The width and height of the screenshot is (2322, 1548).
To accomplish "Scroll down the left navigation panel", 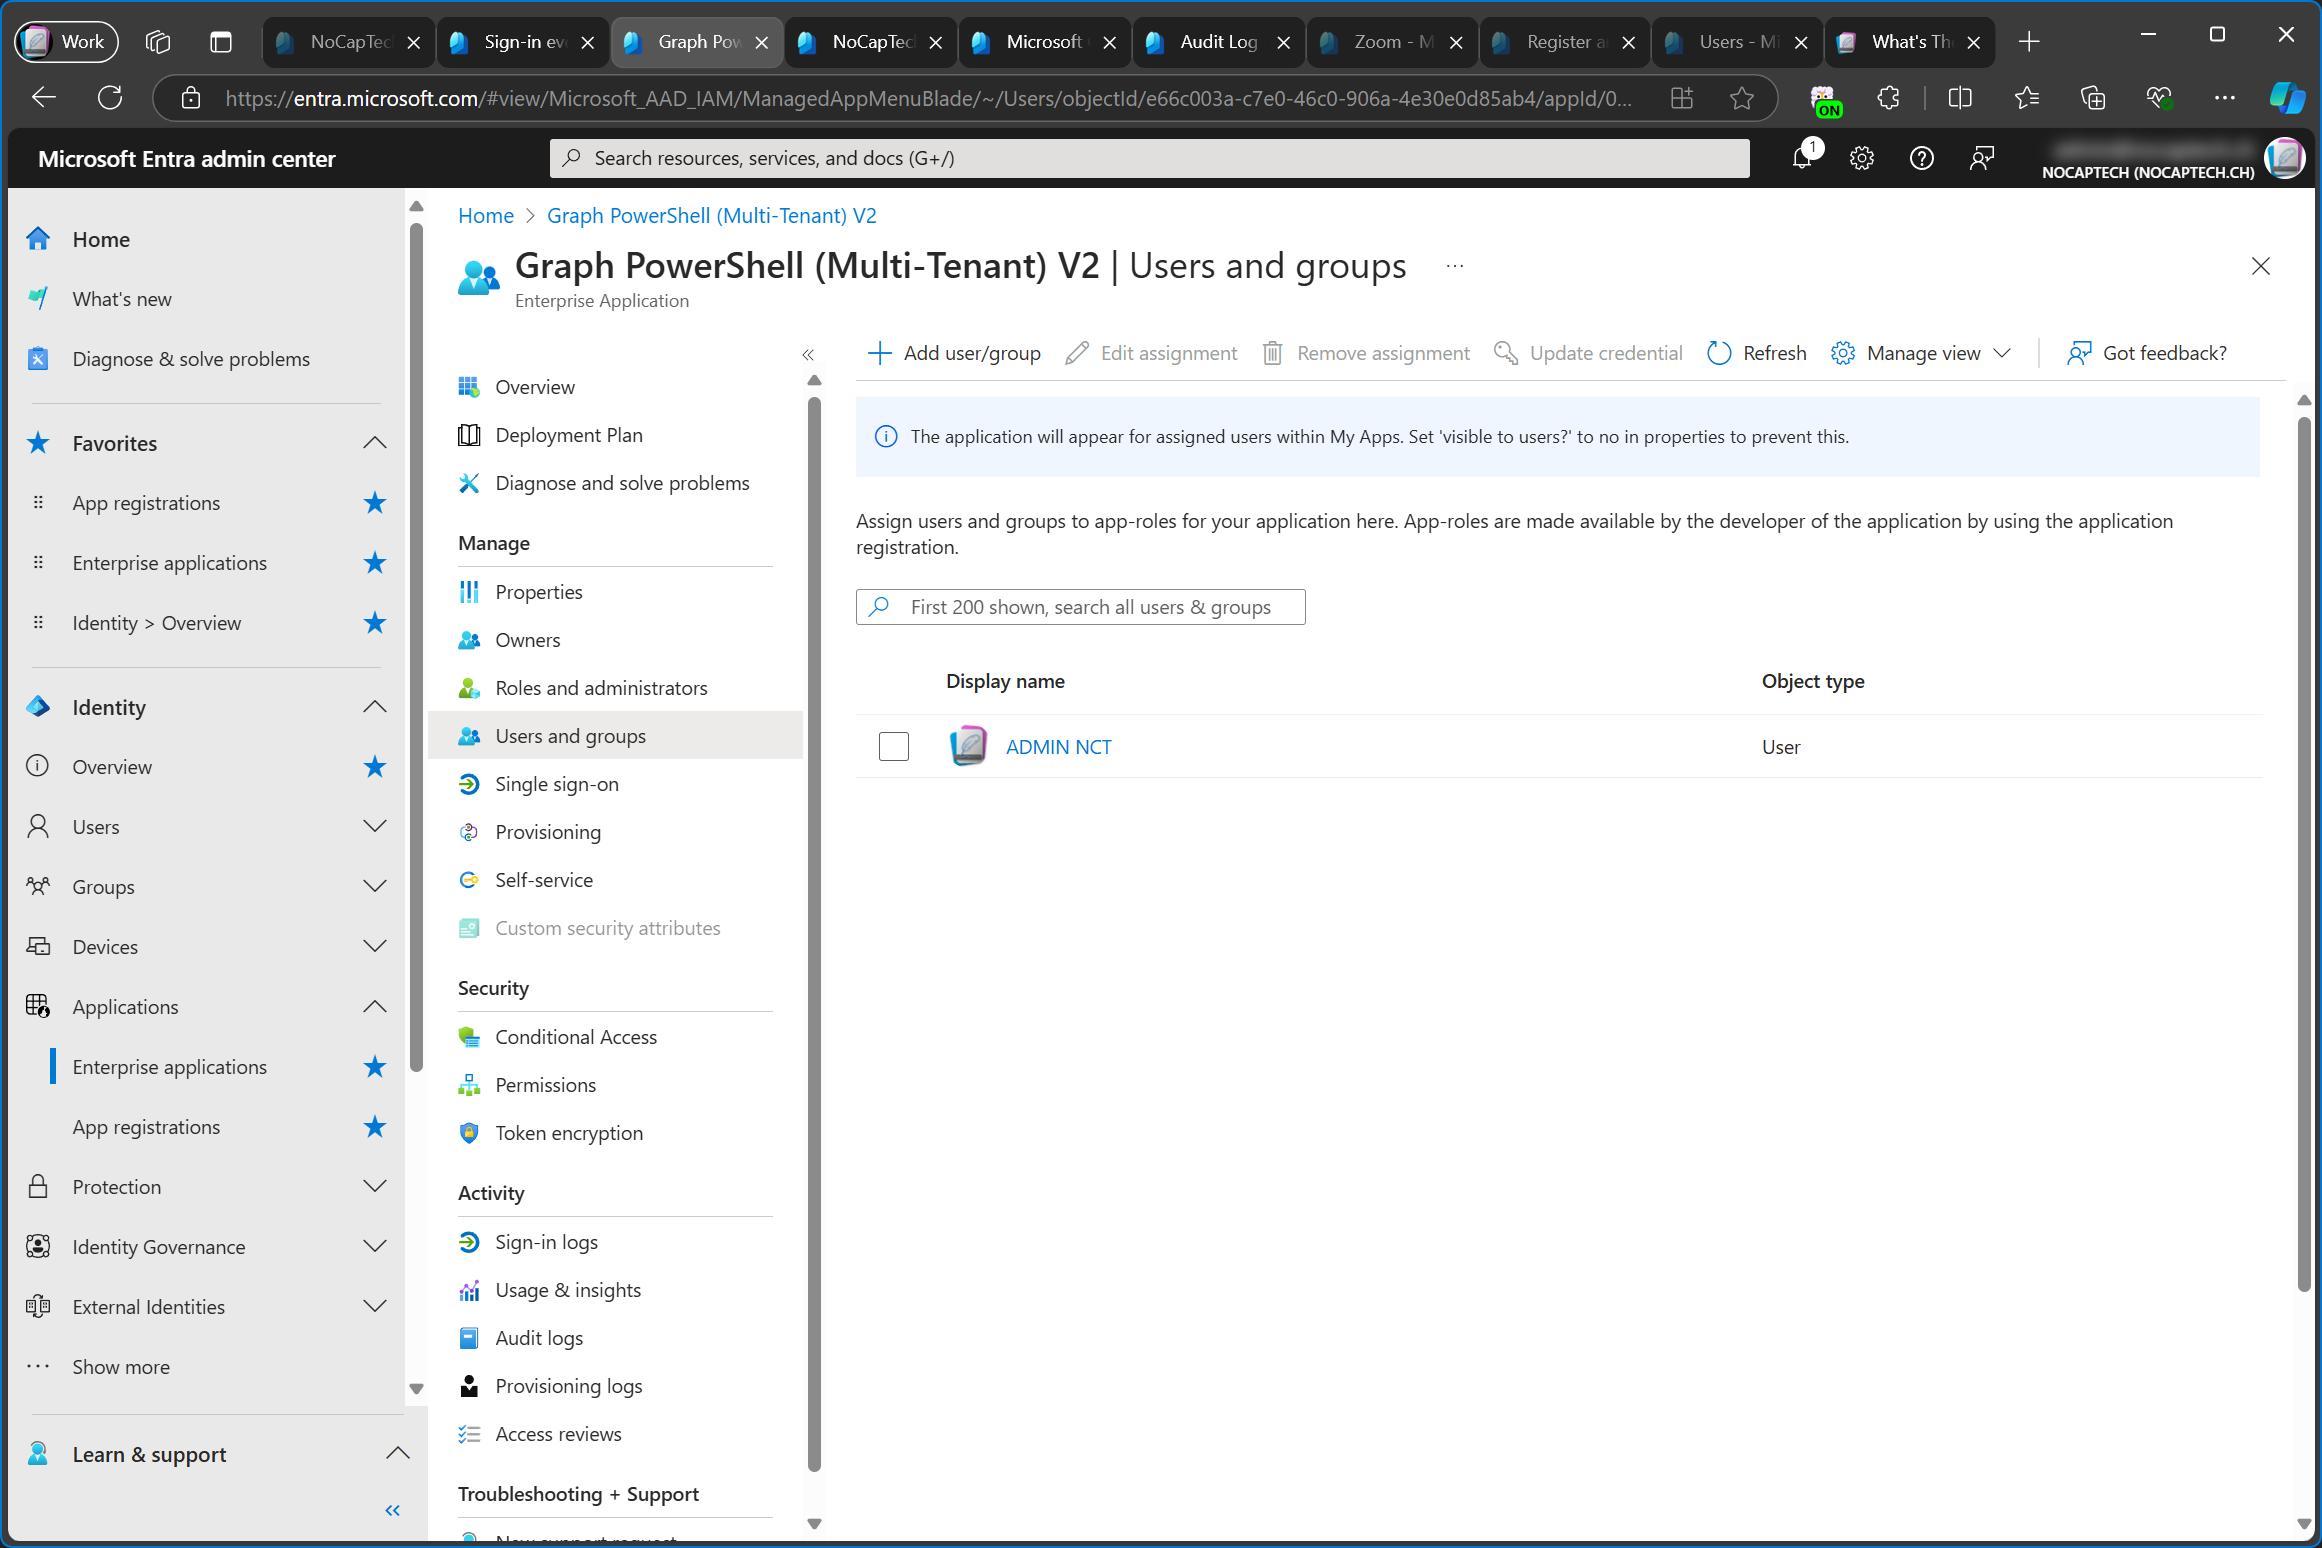I will [x=415, y=1386].
